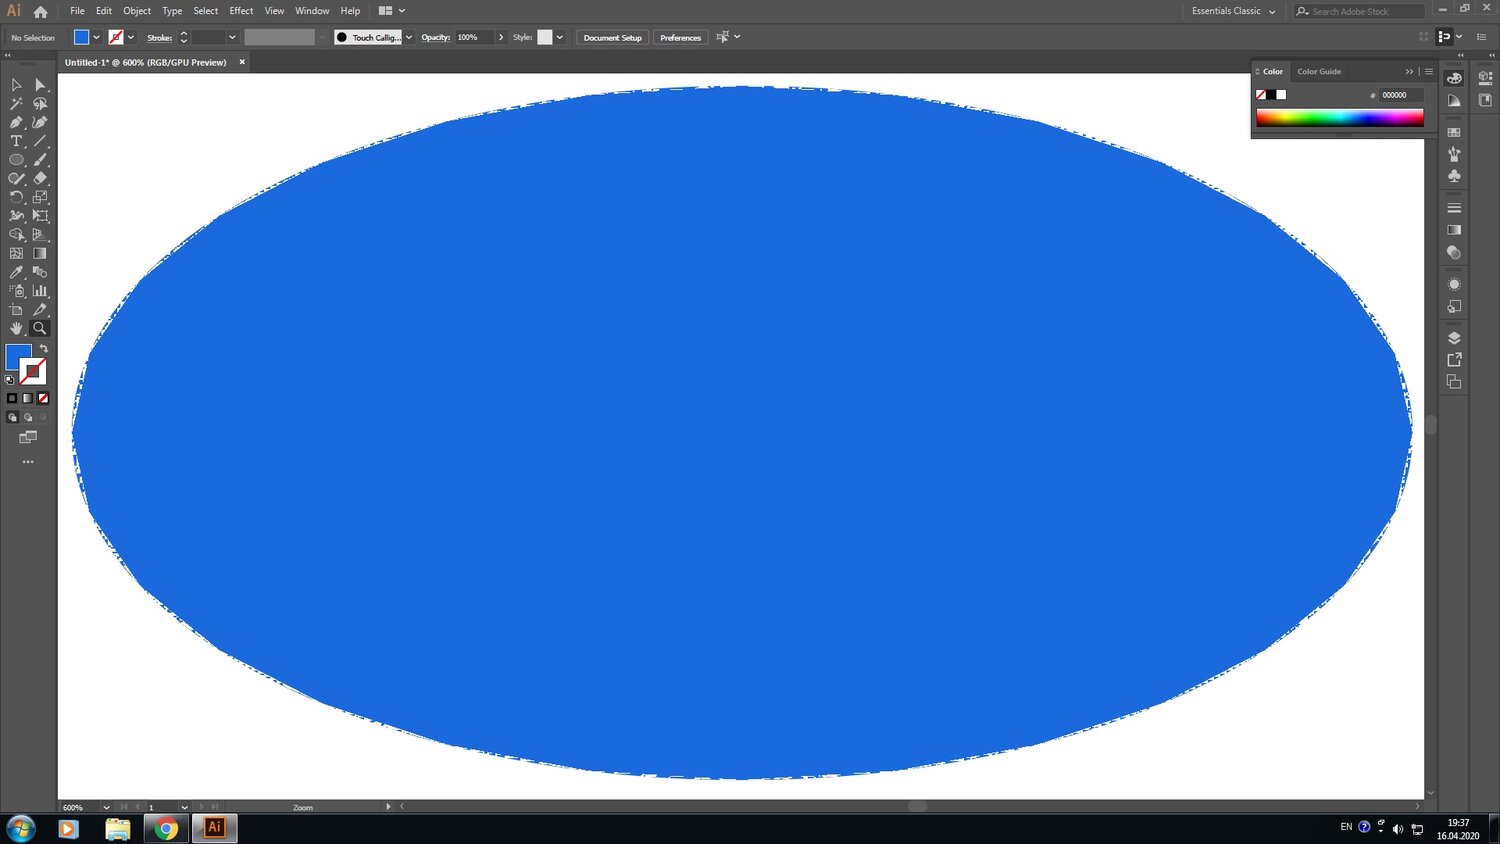Open the Touch Callig brush dropdown
The width and height of the screenshot is (1500, 844).
click(408, 37)
